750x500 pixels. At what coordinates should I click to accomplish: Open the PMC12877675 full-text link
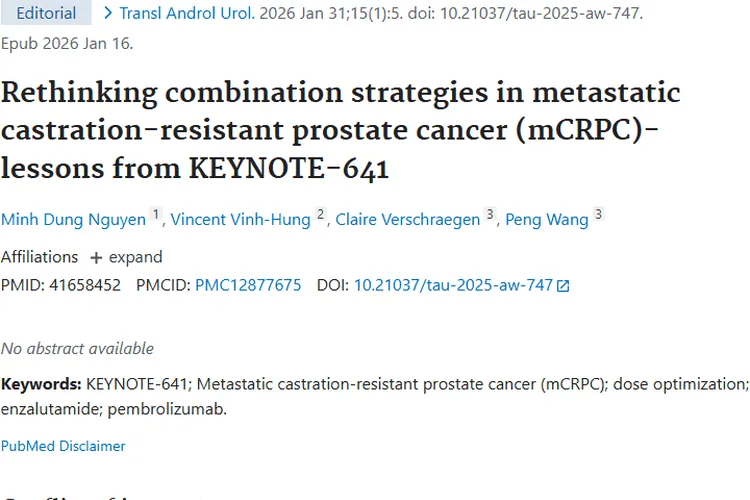point(248,285)
